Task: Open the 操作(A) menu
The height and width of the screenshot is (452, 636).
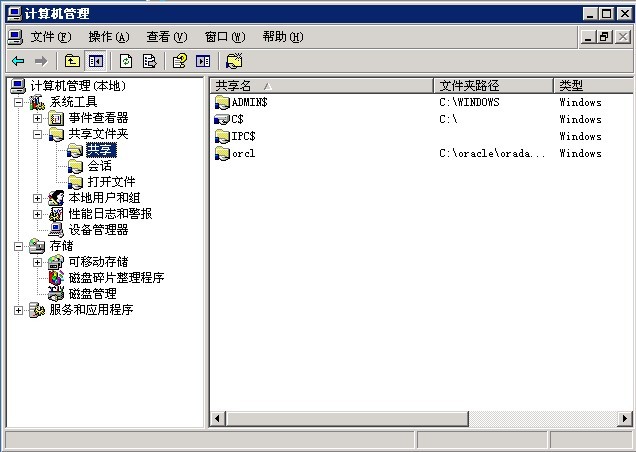Action: coord(109,37)
